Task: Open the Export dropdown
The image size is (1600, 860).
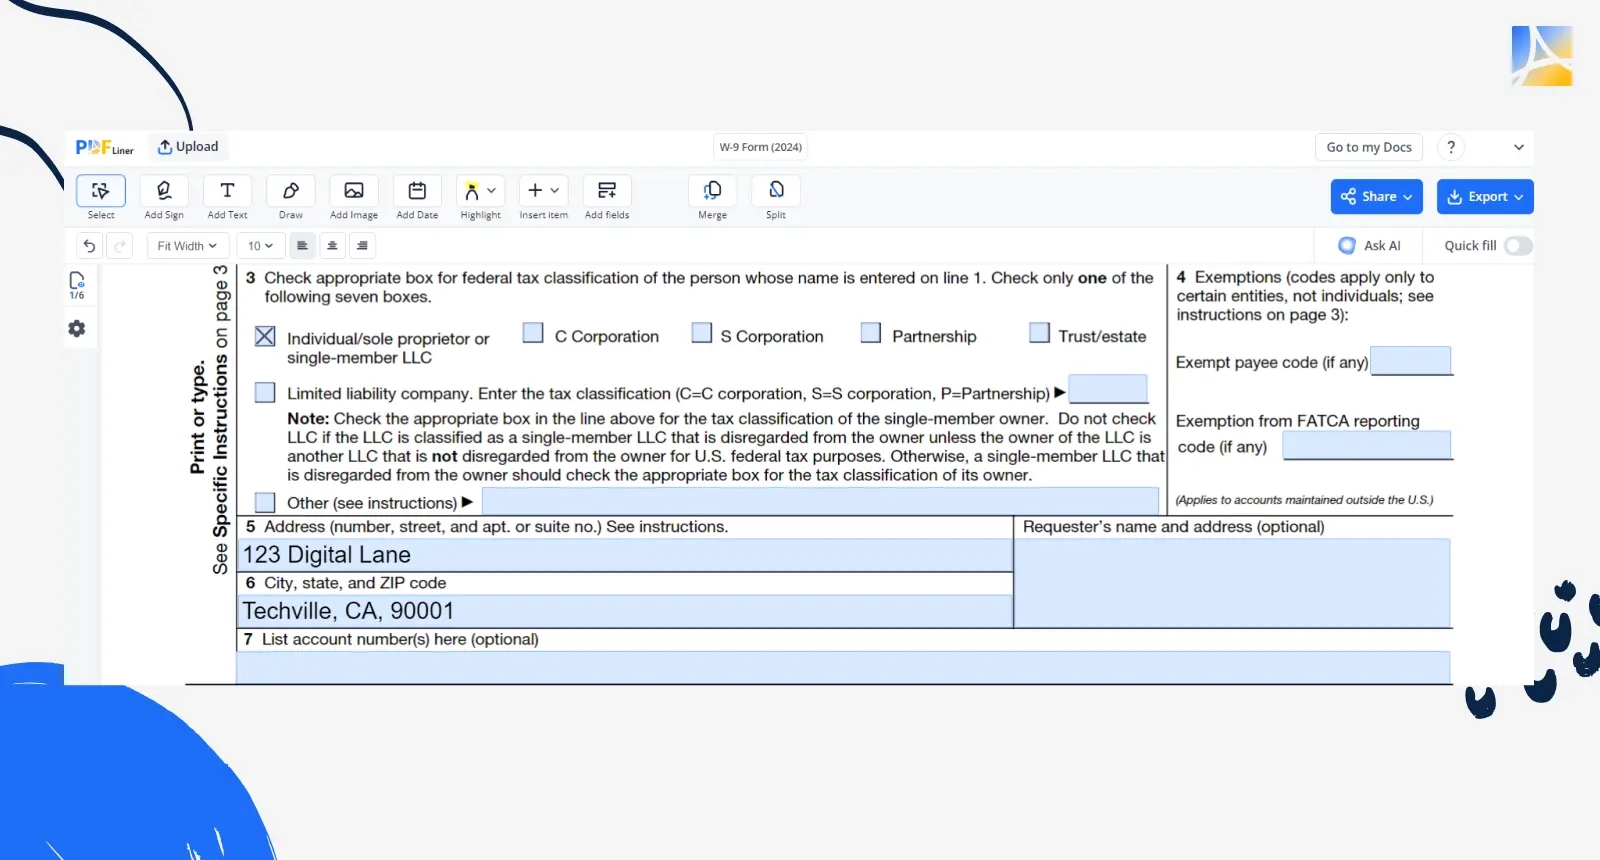Action: point(1485,197)
